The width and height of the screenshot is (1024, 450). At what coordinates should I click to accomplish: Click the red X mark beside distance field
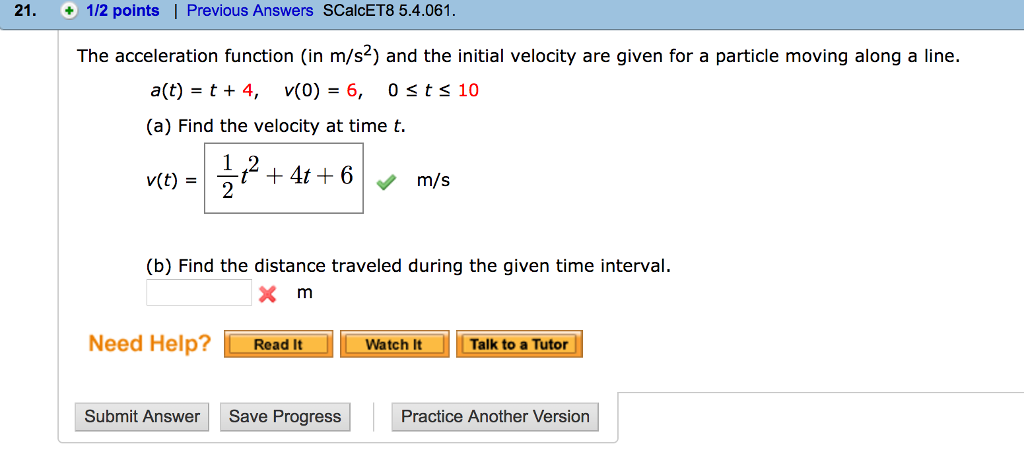267,294
